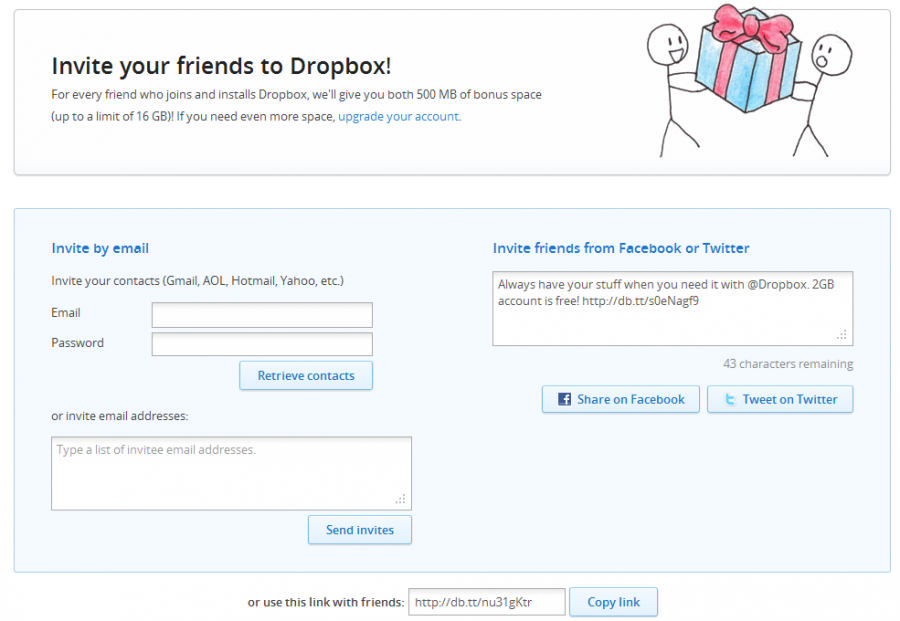Focus the Email input field
900x621 pixels.
(x=261, y=315)
